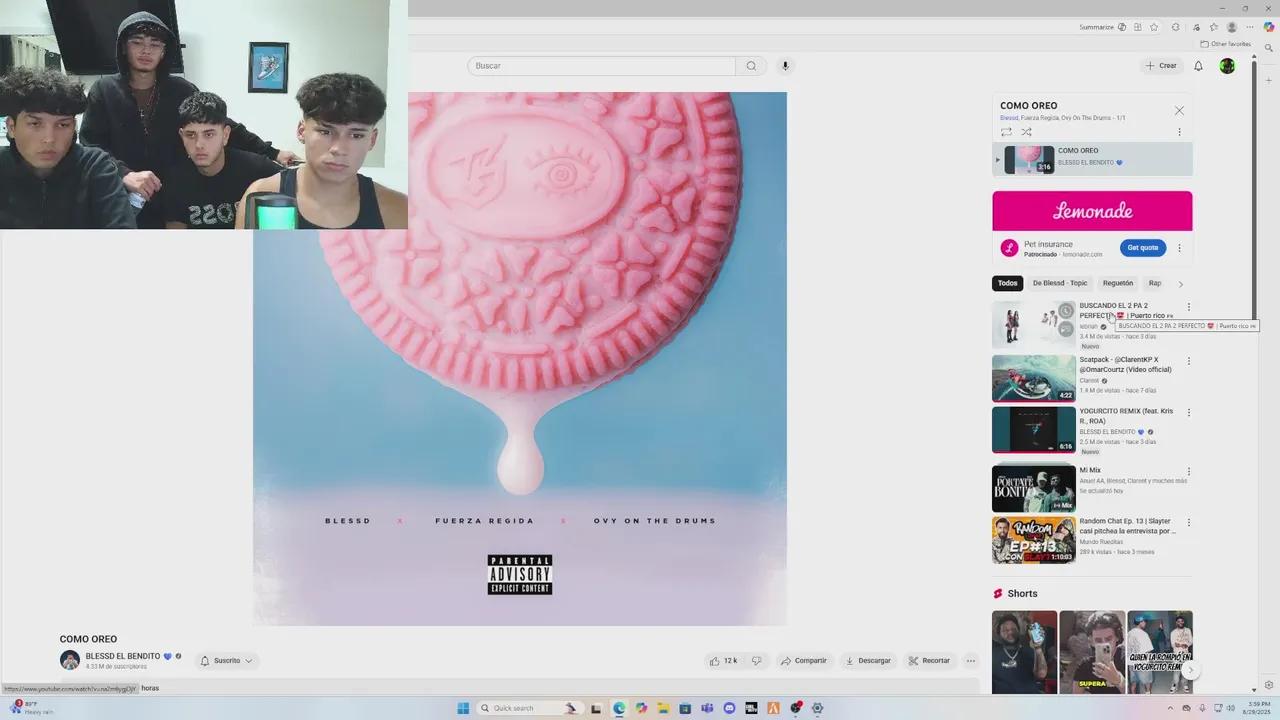The height and width of the screenshot is (720, 1280).
Task: Focus the Buscar search field
Action: [601, 66]
